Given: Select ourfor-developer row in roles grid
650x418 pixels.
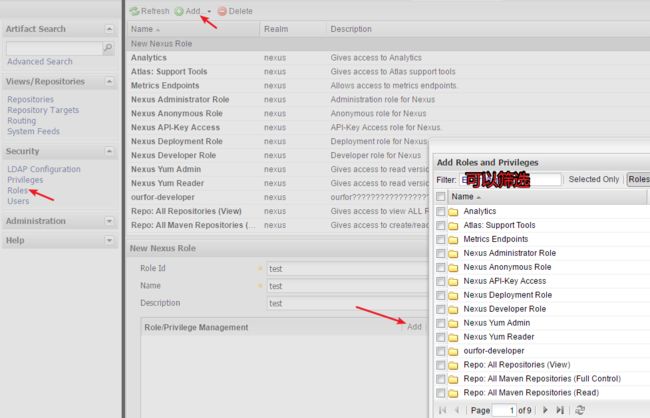Looking at the screenshot, I should pyautogui.click(x=278, y=197).
